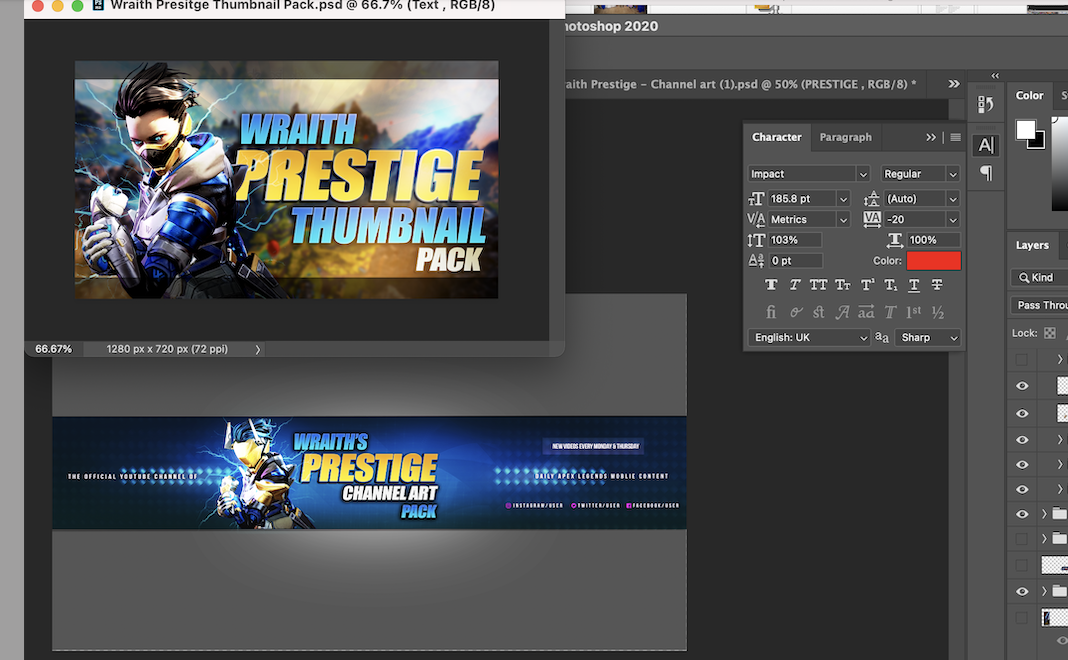The height and width of the screenshot is (660, 1068).
Task: Click the 66.67% zoom level field
Action: (x=53, y=349)
